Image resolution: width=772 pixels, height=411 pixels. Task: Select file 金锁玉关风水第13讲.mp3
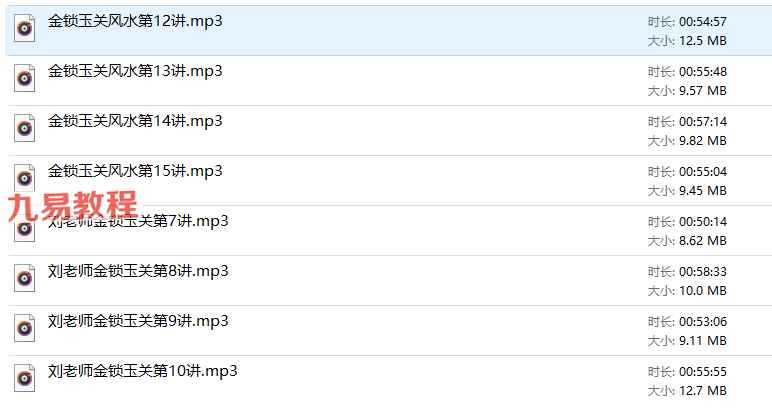135,71
